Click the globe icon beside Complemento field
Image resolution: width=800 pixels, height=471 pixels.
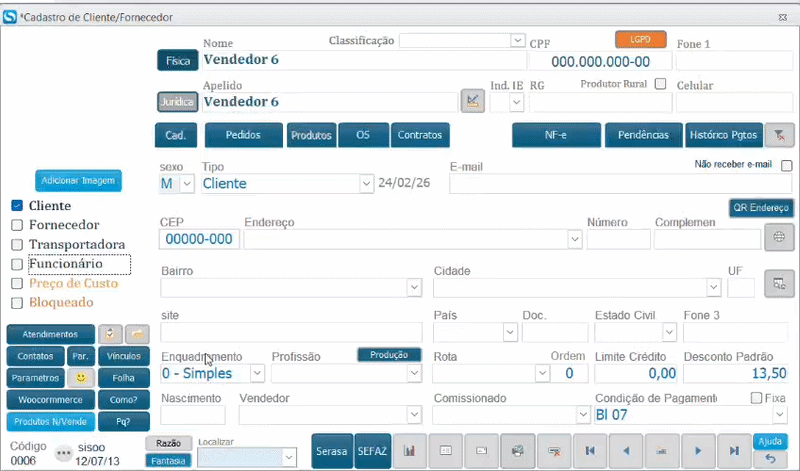click(x=778, y=238)
